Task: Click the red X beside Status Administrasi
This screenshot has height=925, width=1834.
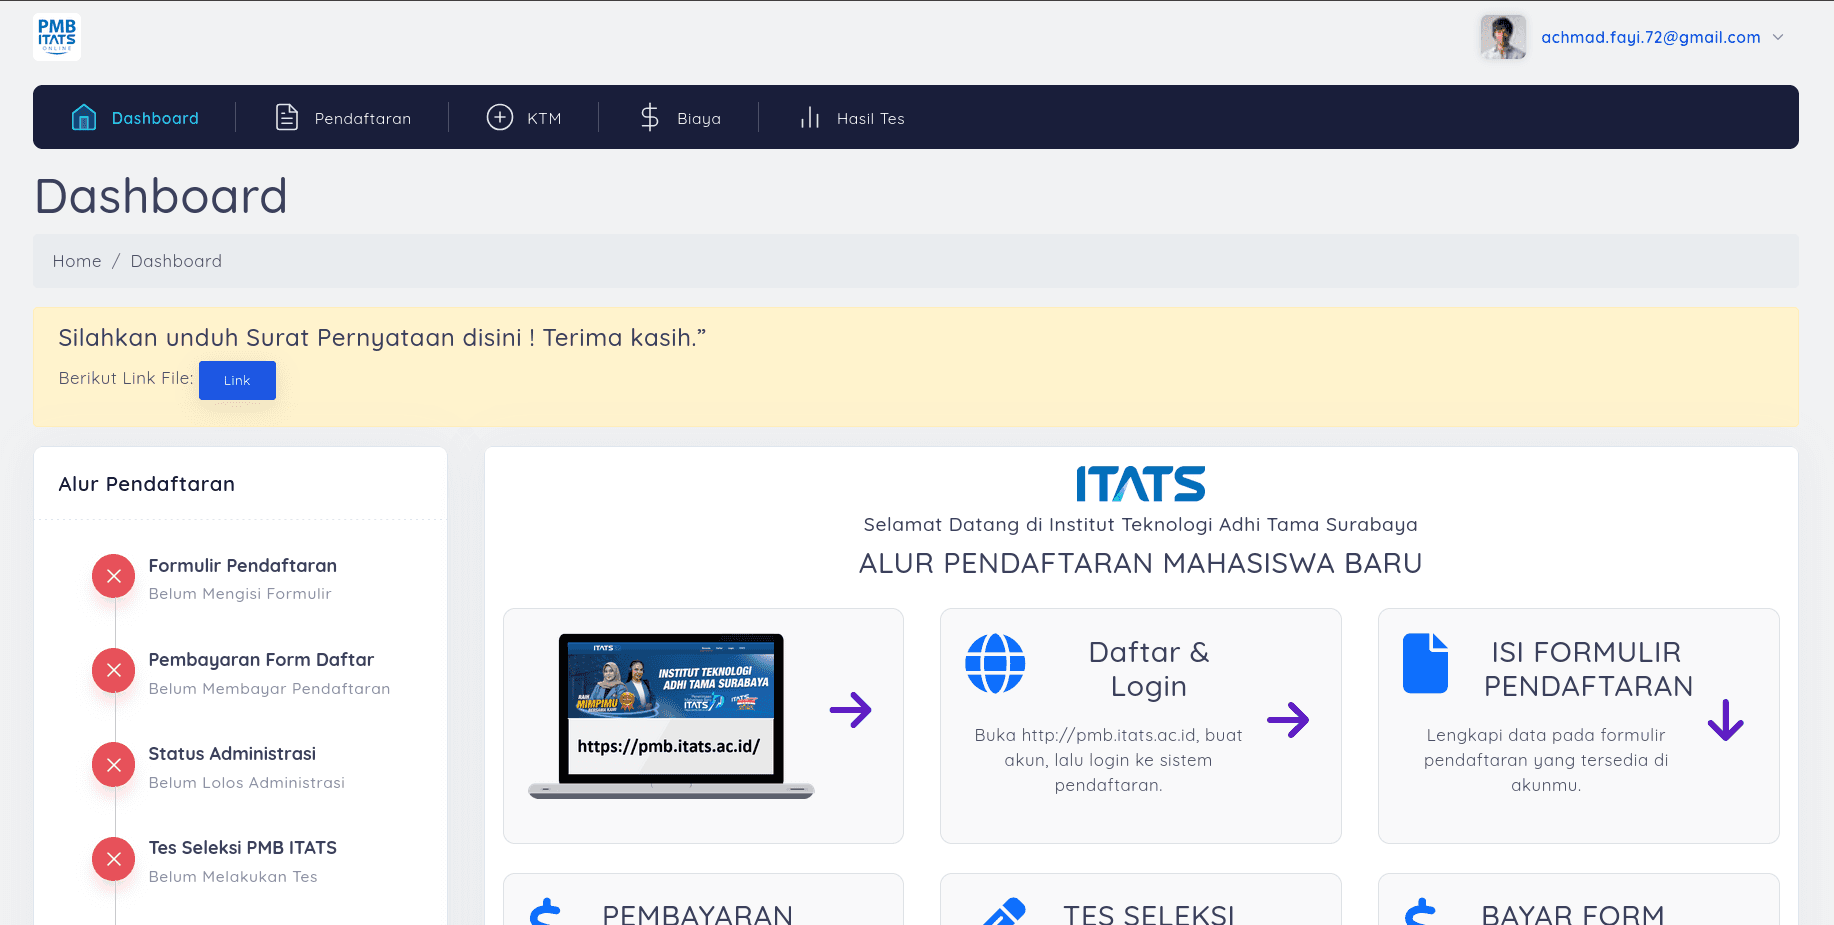Action: point(114,765)
